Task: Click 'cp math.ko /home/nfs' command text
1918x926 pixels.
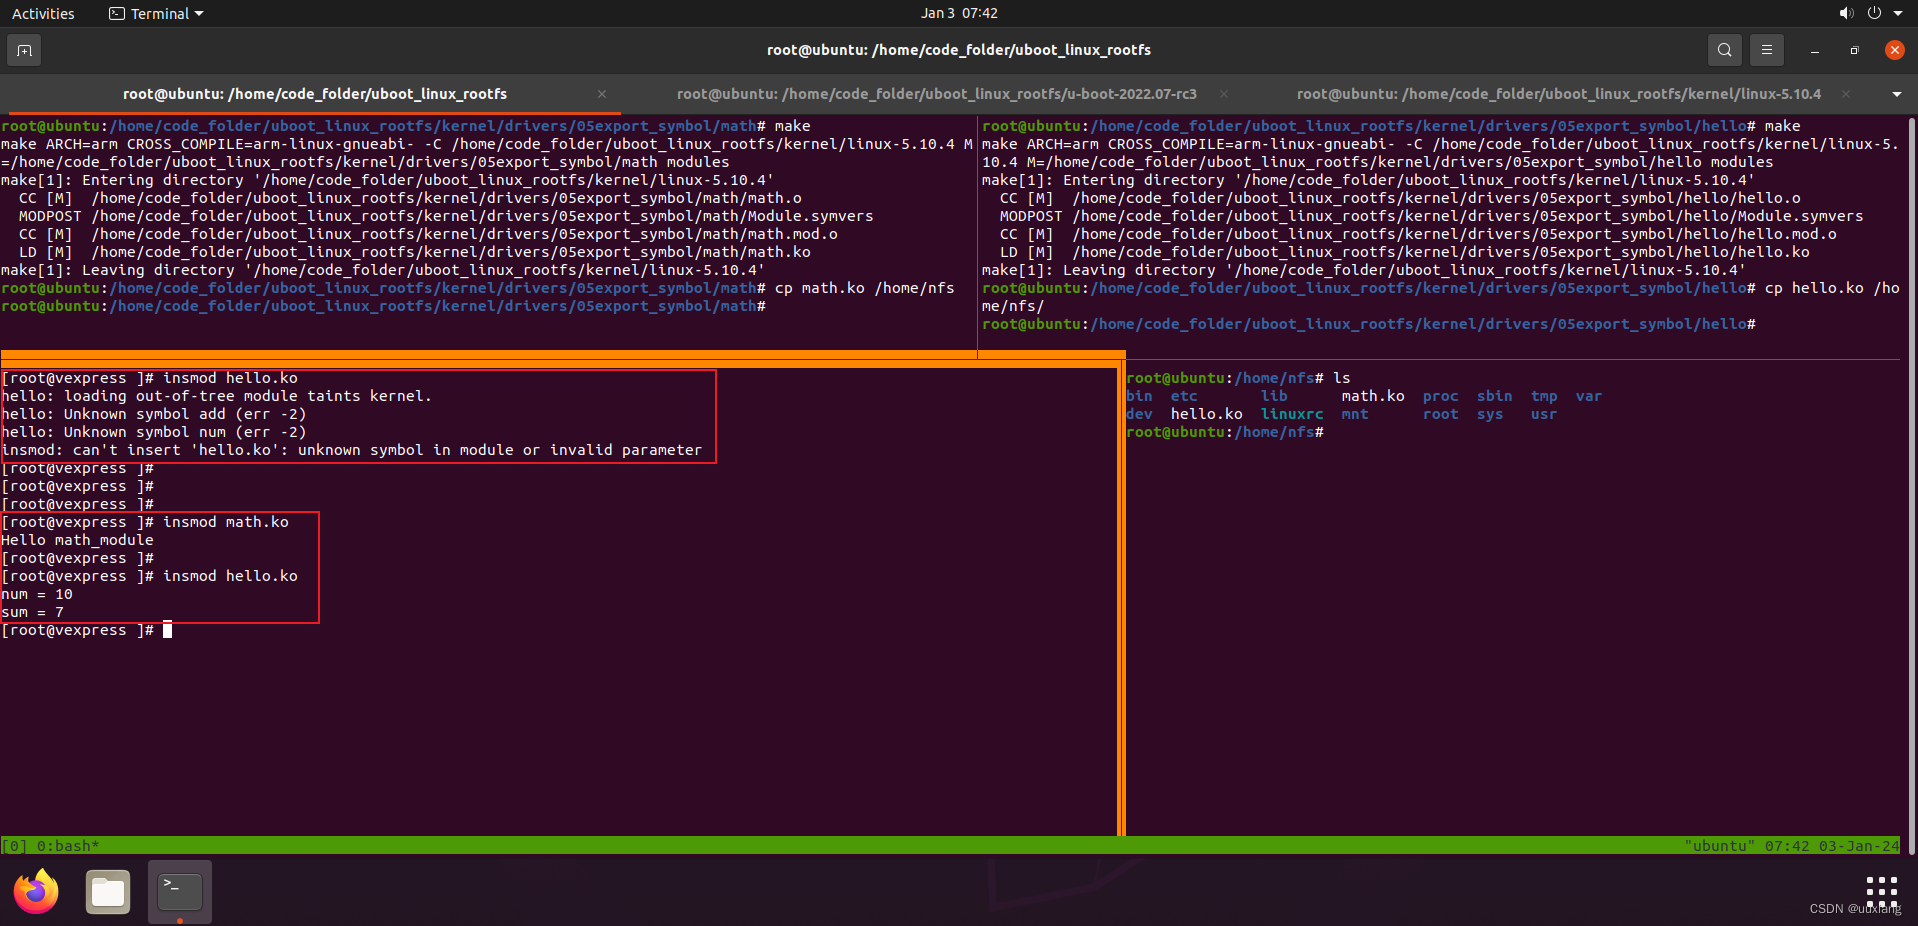Action: tap(864, 288)
